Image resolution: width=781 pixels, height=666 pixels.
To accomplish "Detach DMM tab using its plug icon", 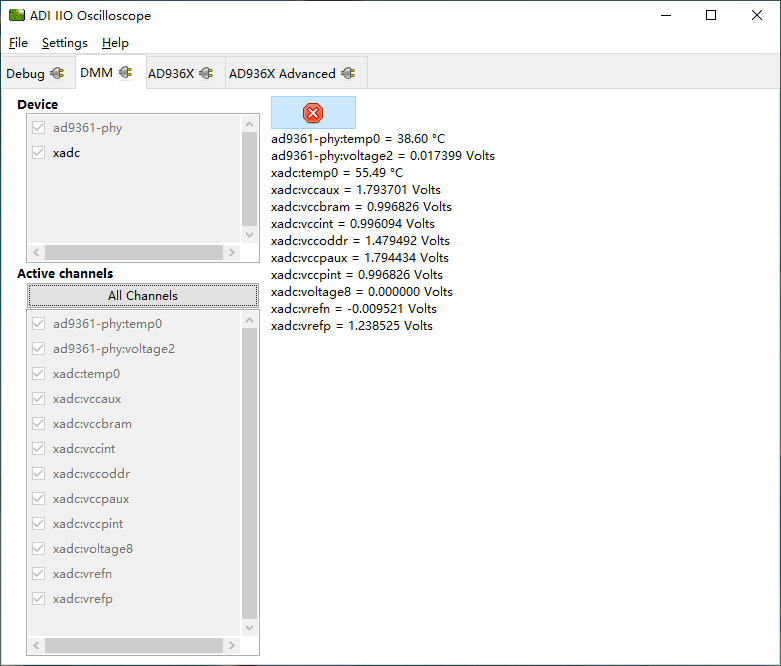I will [x=126, y=72].
